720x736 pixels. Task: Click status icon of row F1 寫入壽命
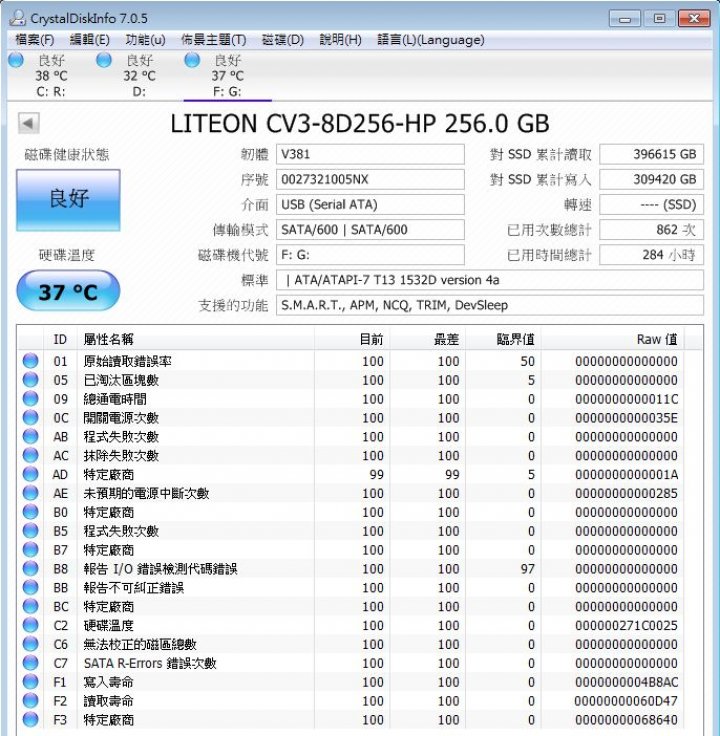(x=31, y=682)
